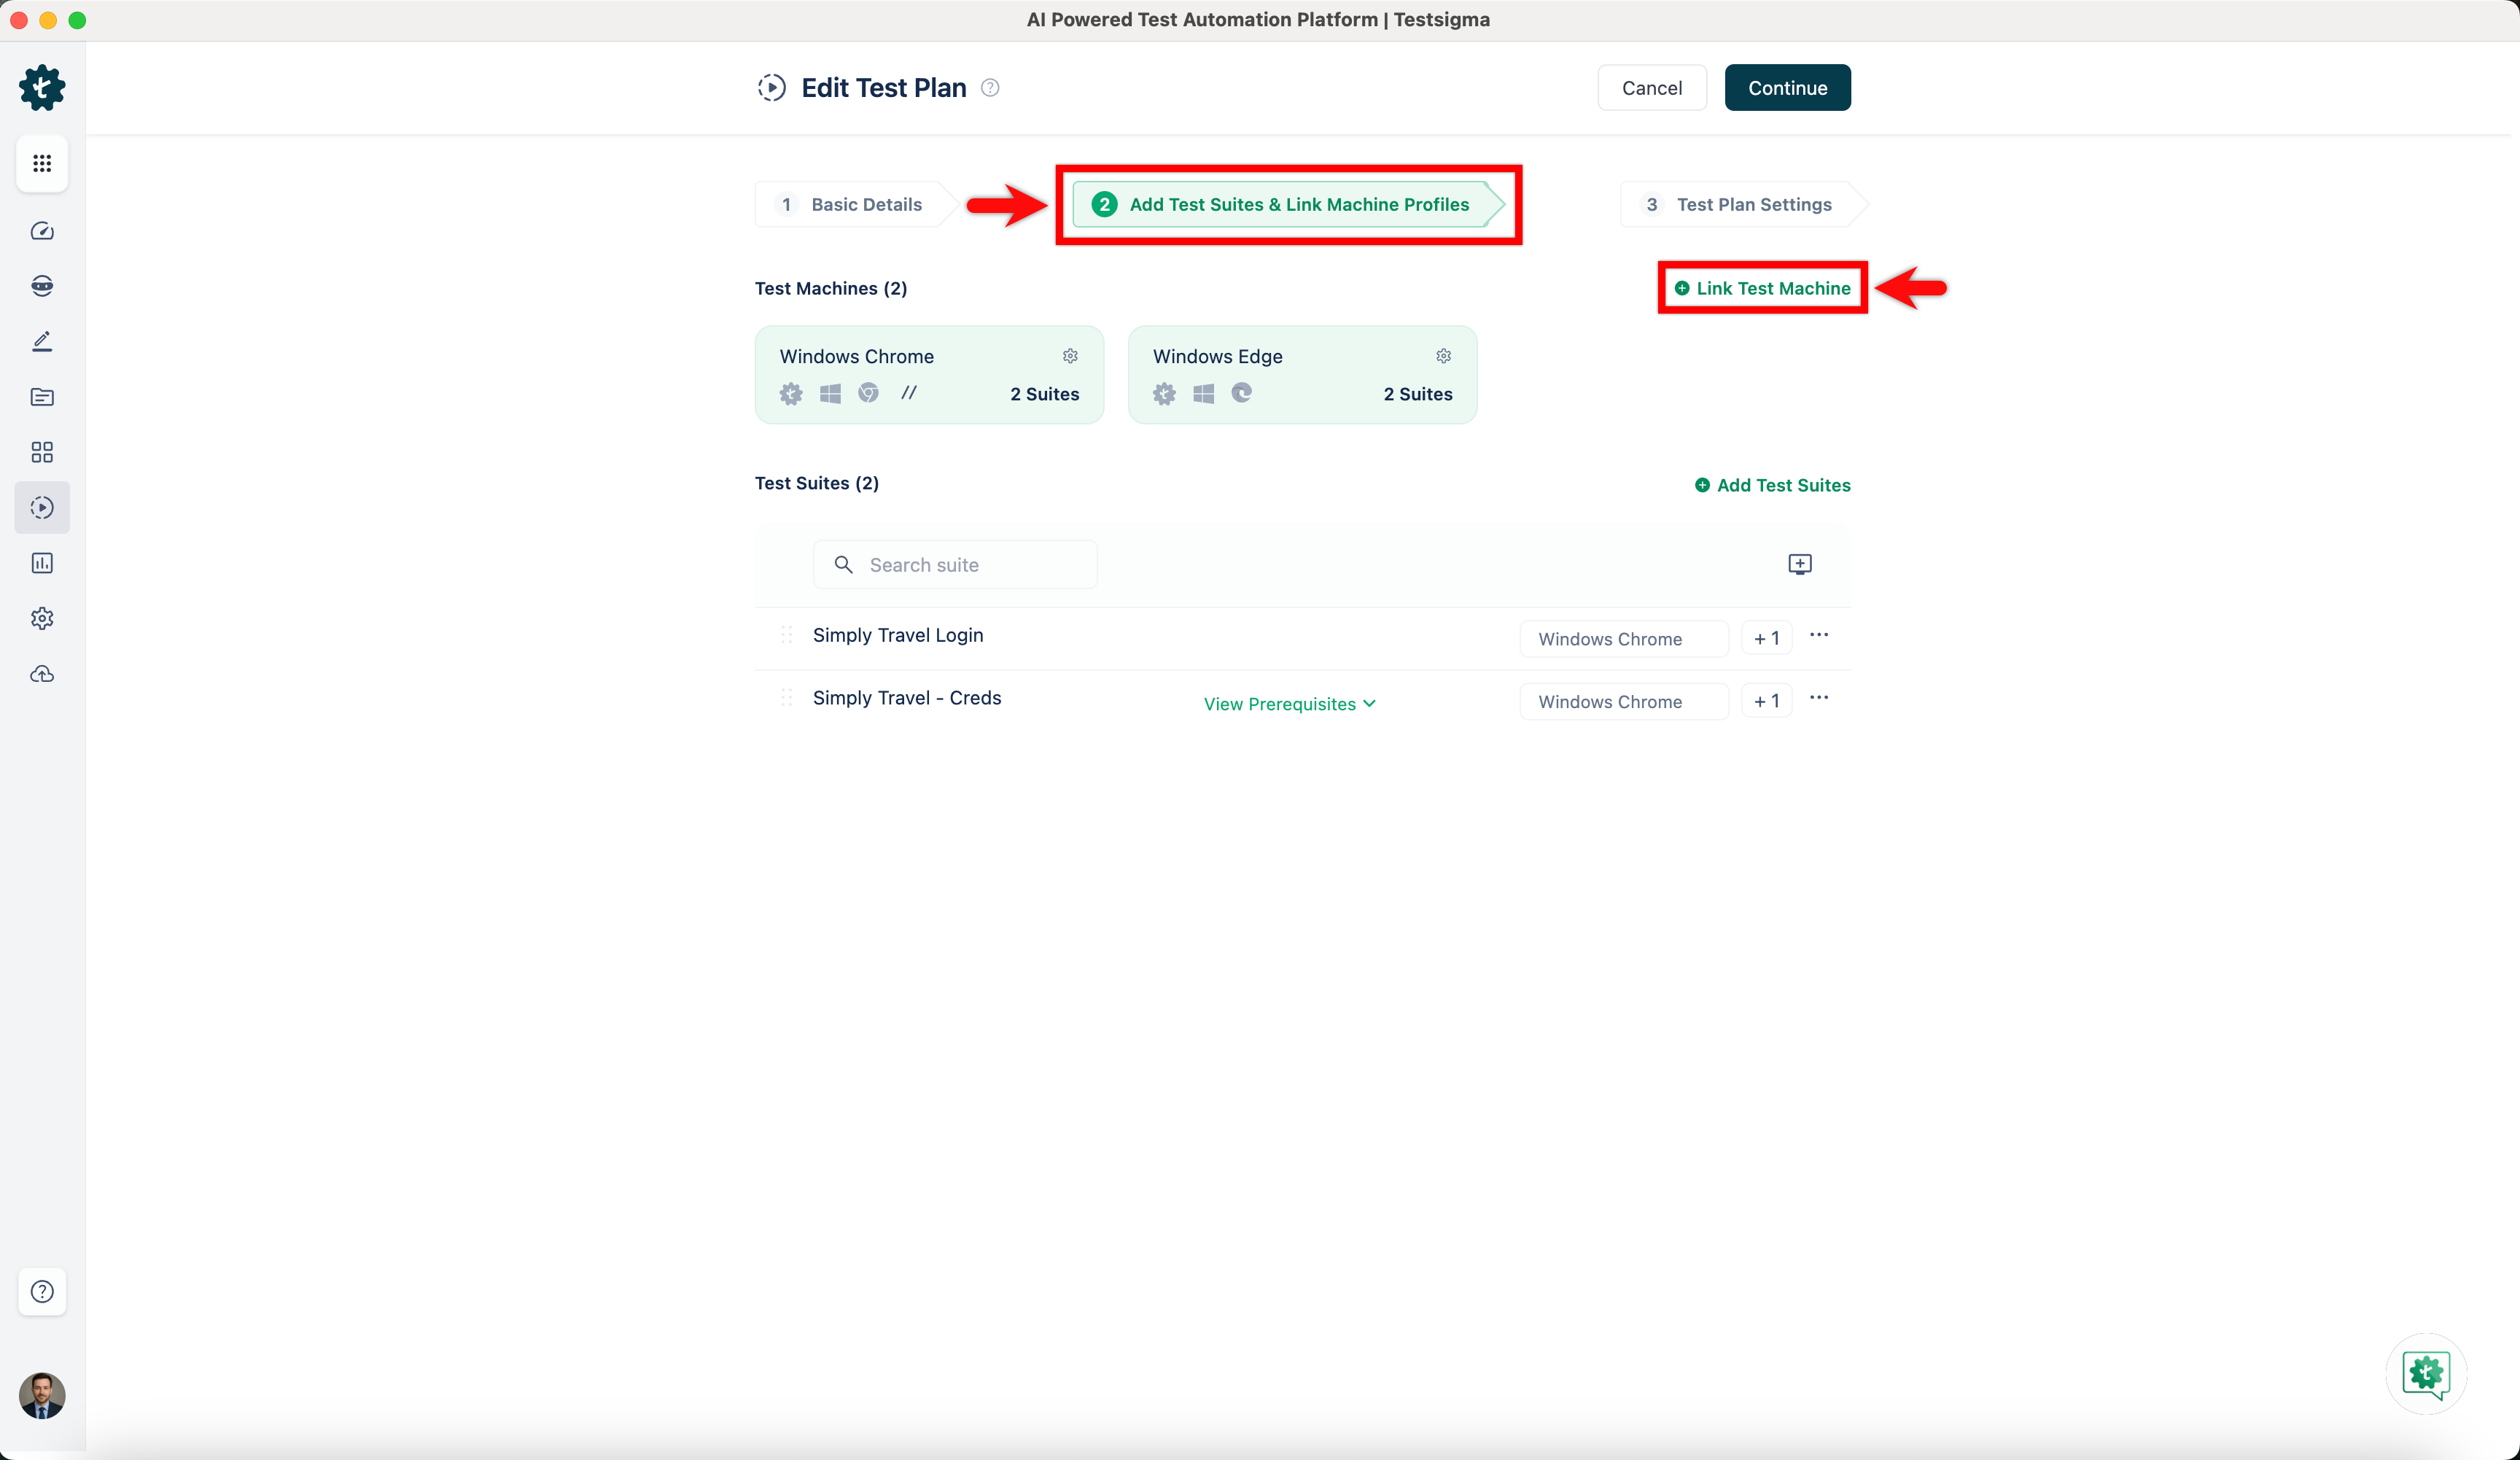The height and width of the screenshot is (1460, 2520).
Task: Click the add machine monitor icon
Action: [x=1799, y=564]
